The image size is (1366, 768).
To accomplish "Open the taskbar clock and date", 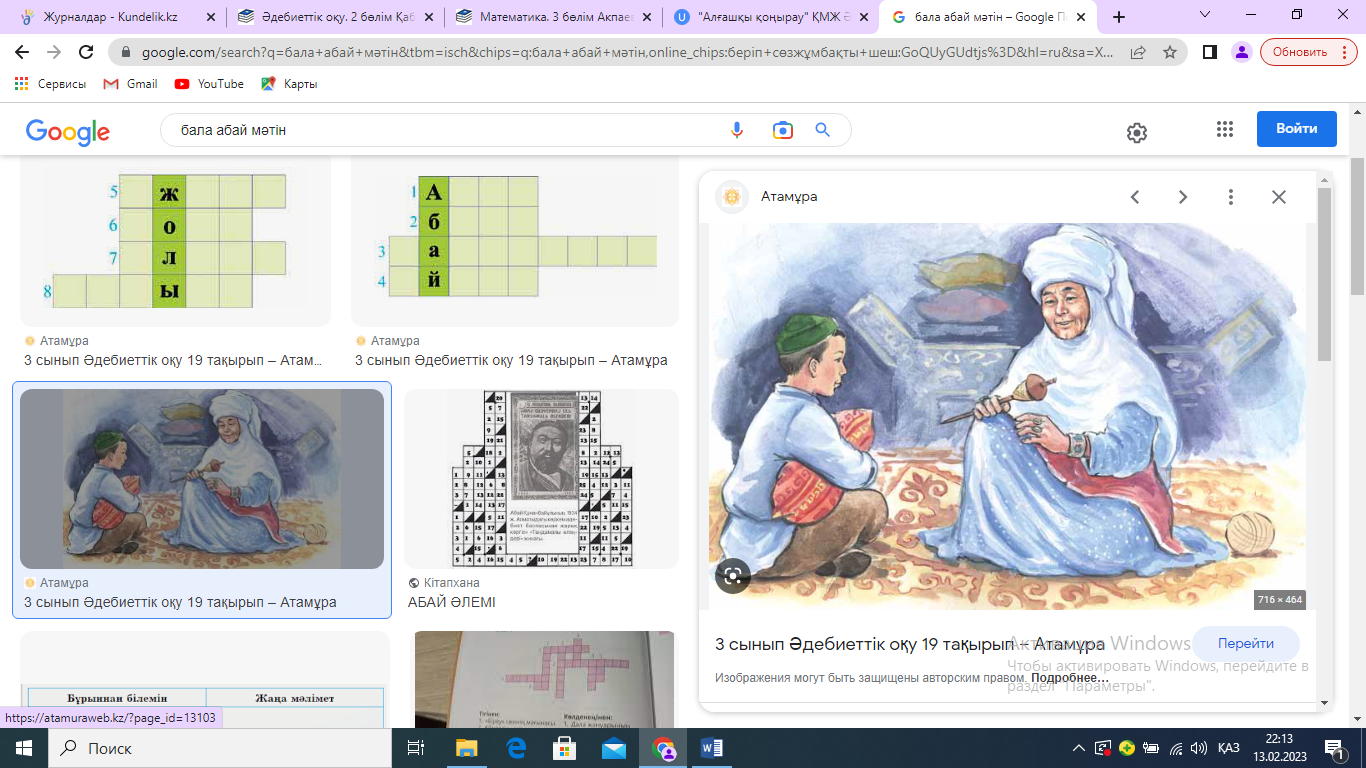I will click(1279, 748).
